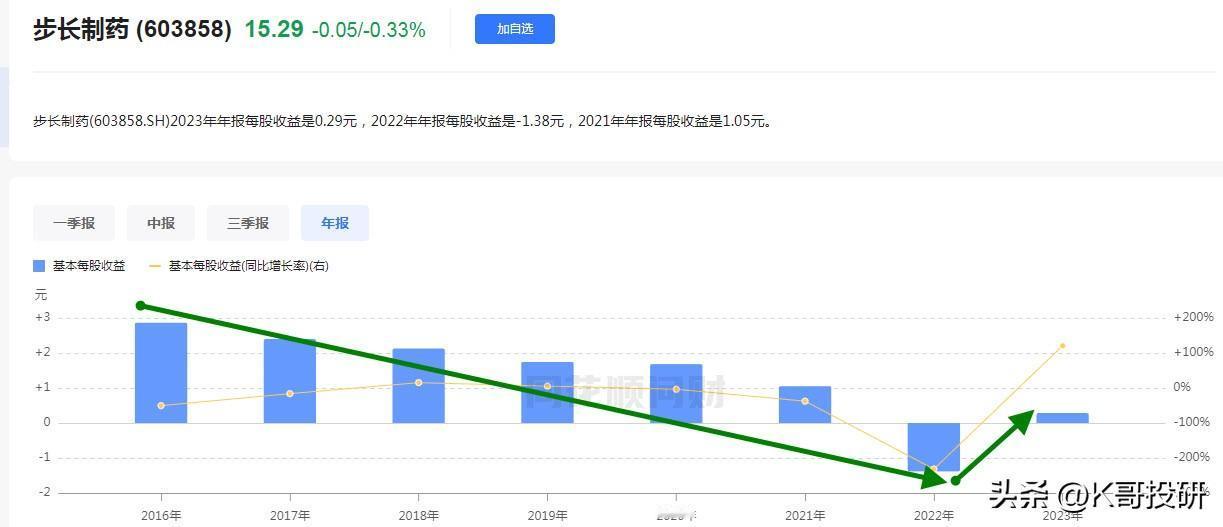Click the 2019年 earnings bar
Image resolution: width=1223 pixels, height=527 pixels.
pos(547,392)
